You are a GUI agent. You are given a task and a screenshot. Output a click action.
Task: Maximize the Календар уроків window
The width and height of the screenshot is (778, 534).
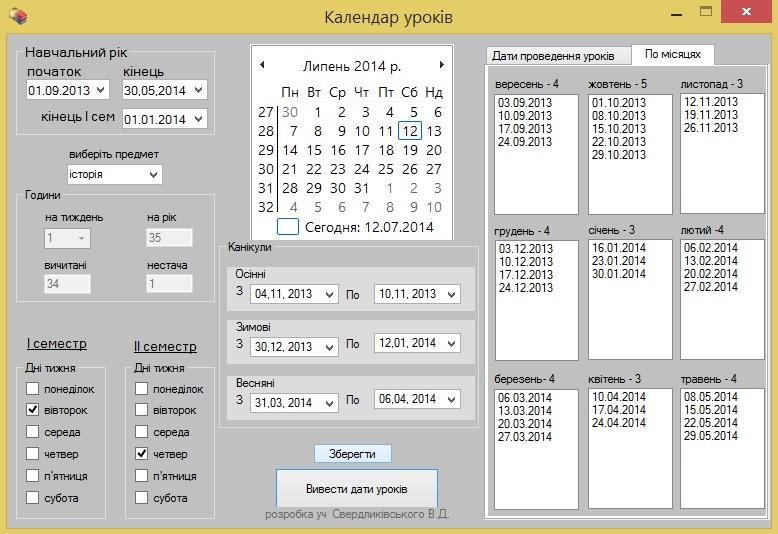tap(706, 12)
